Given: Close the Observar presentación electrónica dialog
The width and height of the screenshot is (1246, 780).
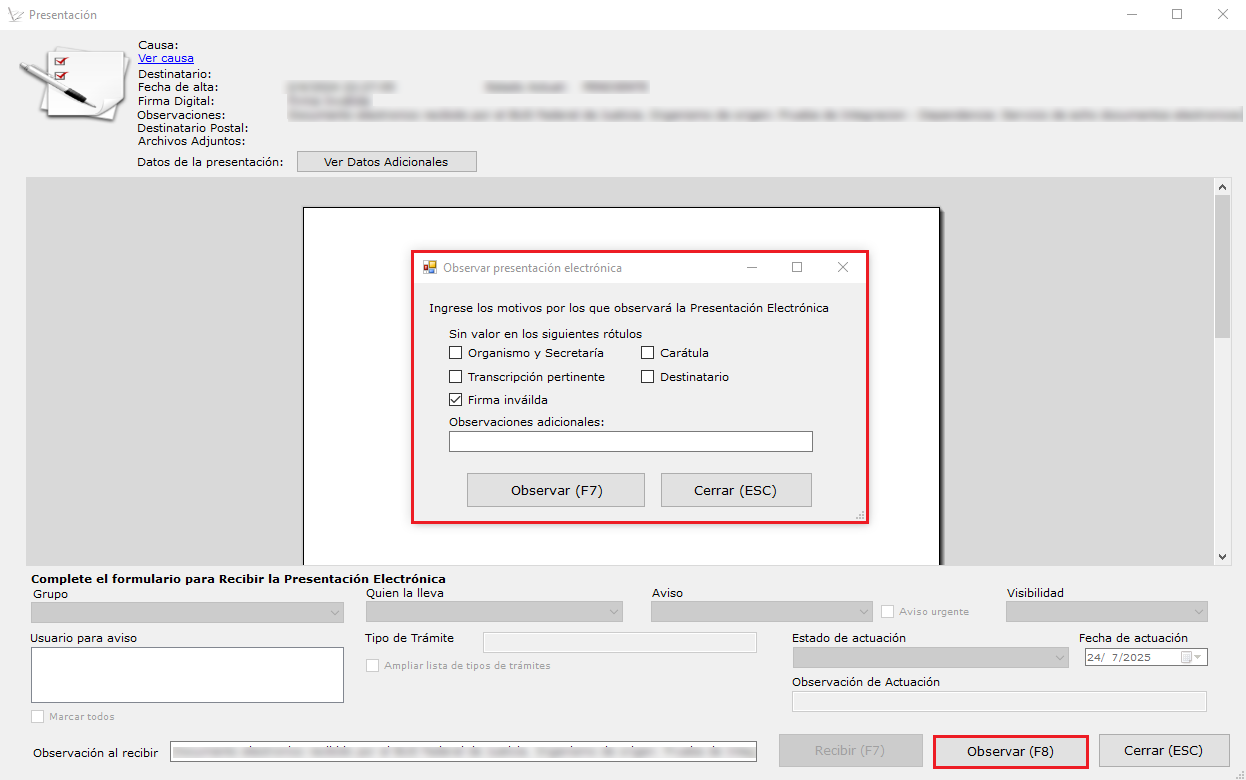Looking at the screenshot, I should point(842,267).
